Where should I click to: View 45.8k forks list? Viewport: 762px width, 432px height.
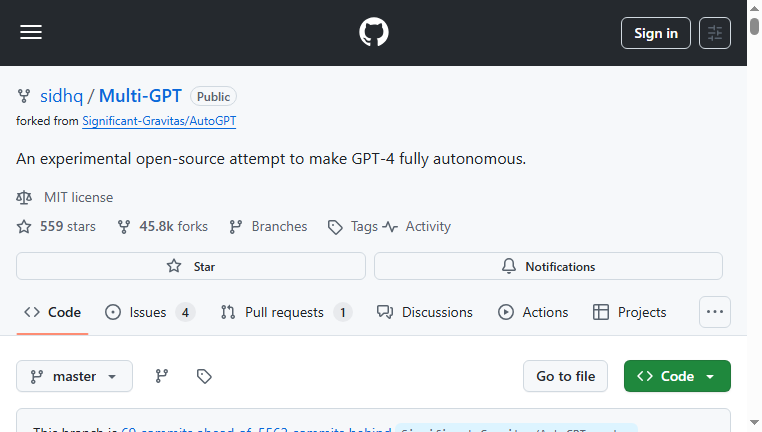[163, 226]
